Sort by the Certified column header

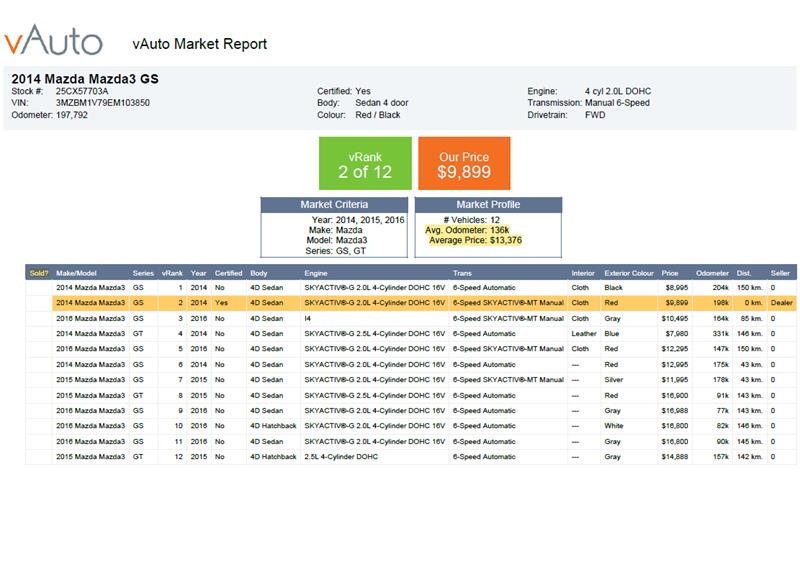229,273
